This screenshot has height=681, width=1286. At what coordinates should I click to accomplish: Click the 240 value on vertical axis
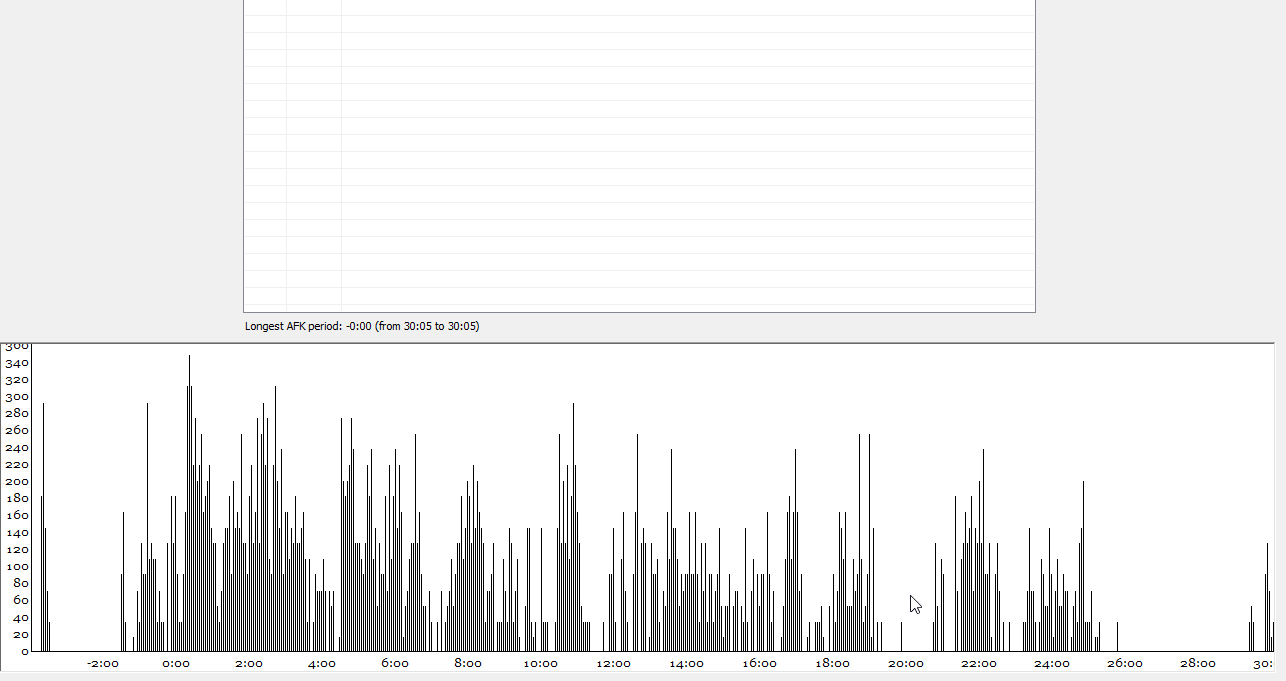pos(17,448)
